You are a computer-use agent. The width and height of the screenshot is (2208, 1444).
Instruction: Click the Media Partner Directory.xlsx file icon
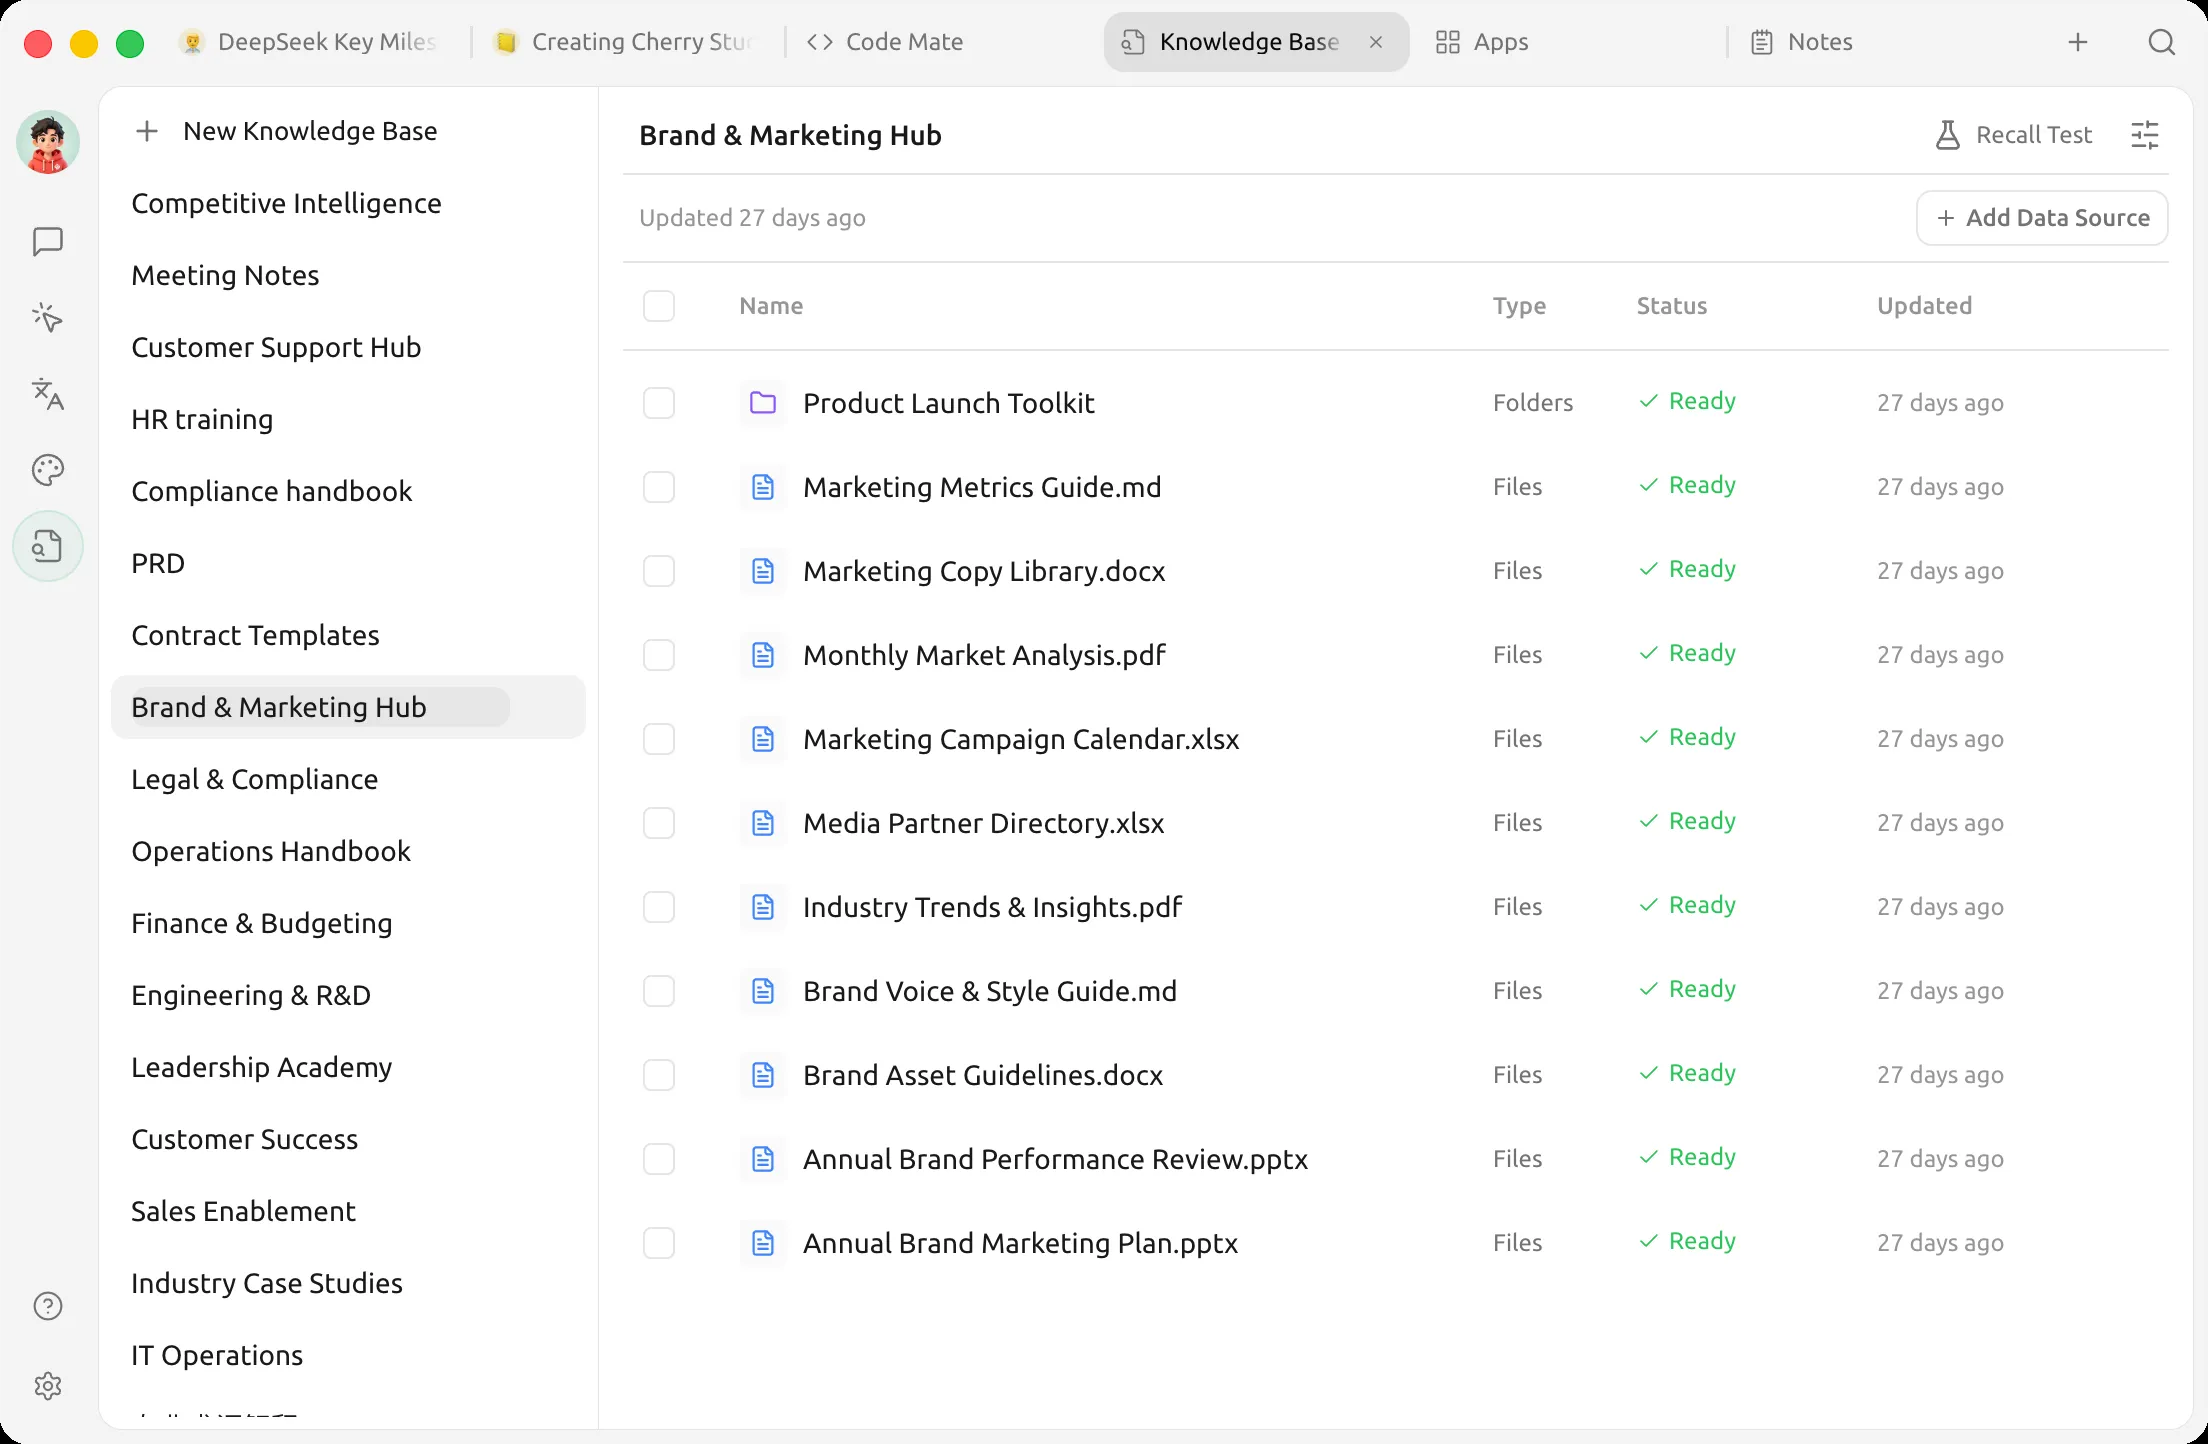[x=763, y=823]
